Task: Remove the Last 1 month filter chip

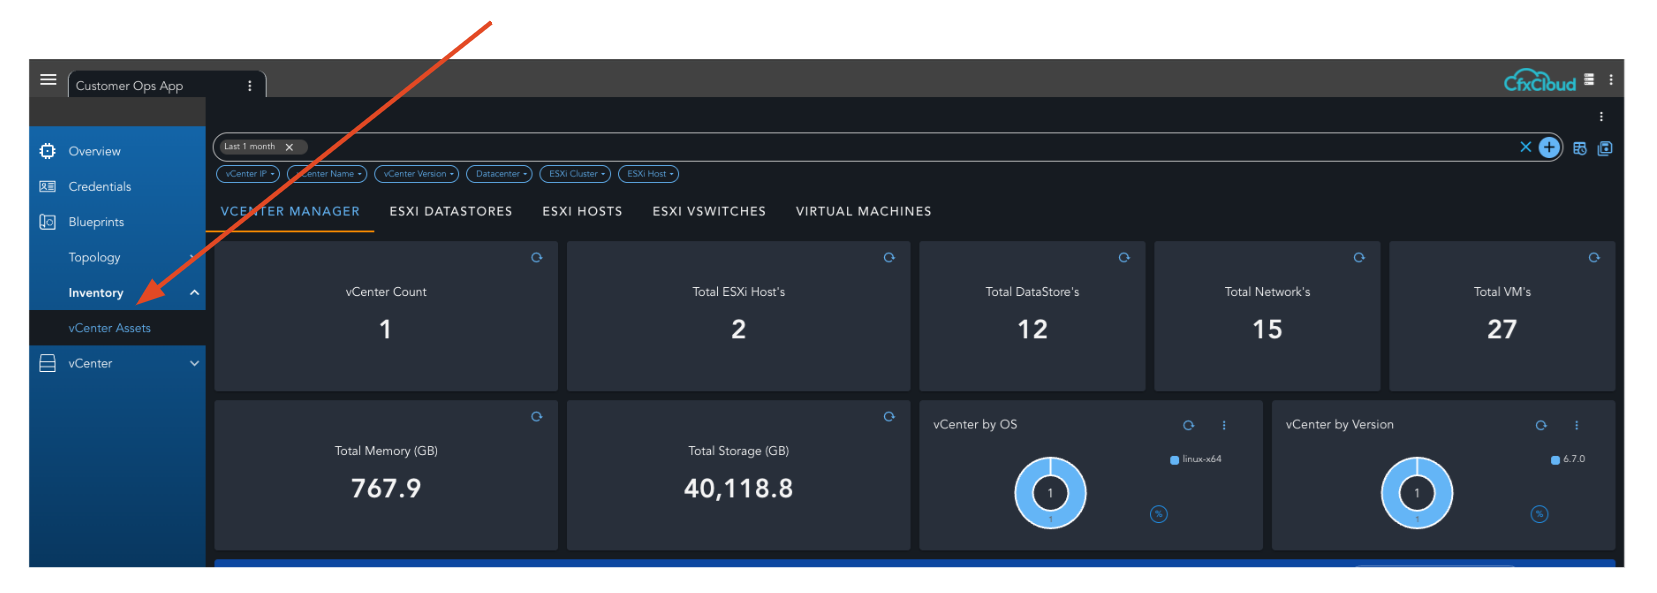Action: pyautogui.click(x=289, y=147)
